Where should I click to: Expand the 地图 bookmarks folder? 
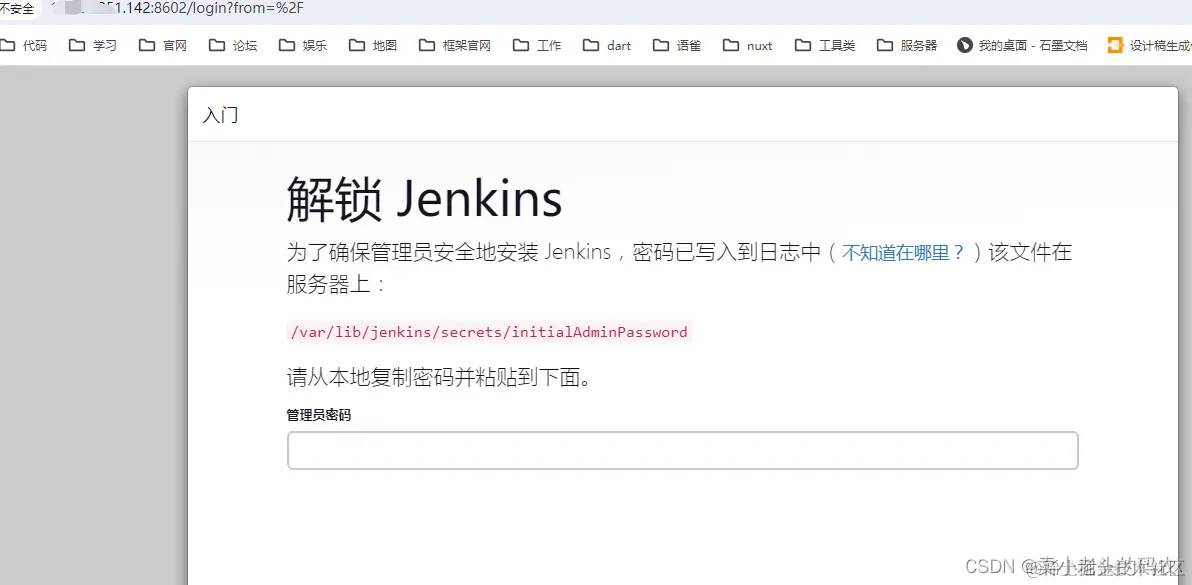pos(372,44)
